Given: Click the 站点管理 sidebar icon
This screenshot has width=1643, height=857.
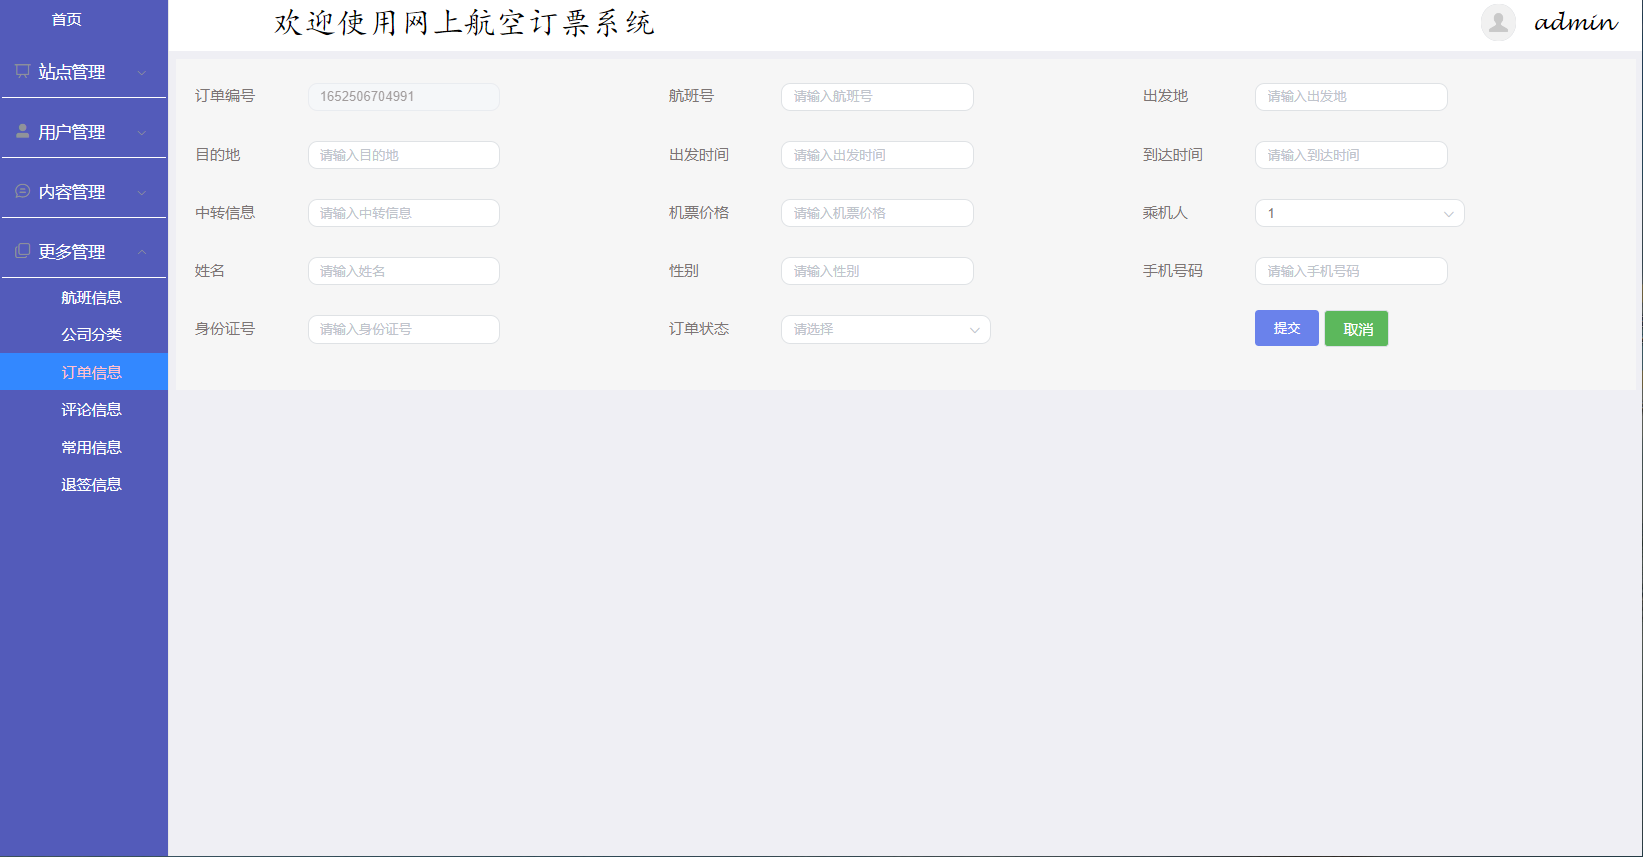Looking at the screenshot, I should click(22, 71).
